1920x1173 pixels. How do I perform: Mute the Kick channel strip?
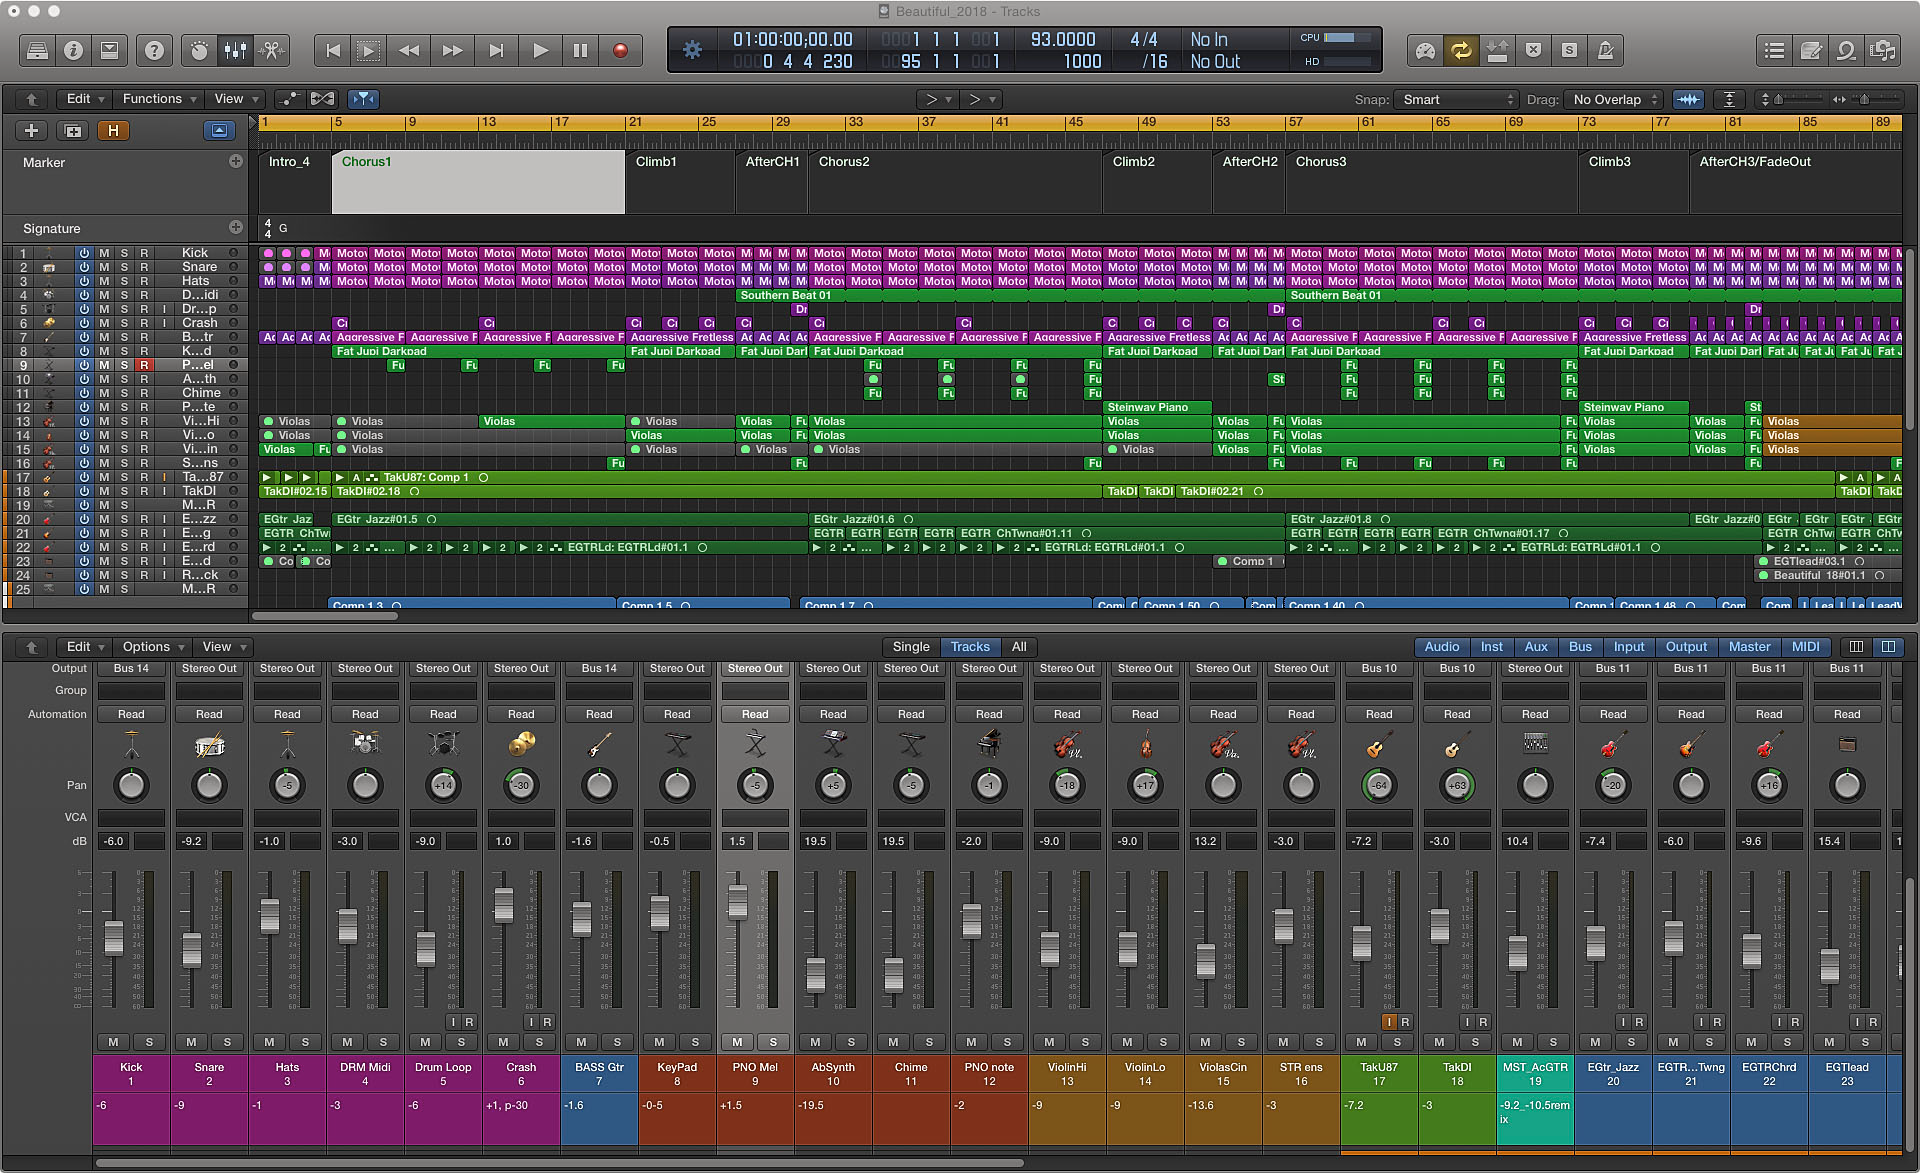[113, 1042]
